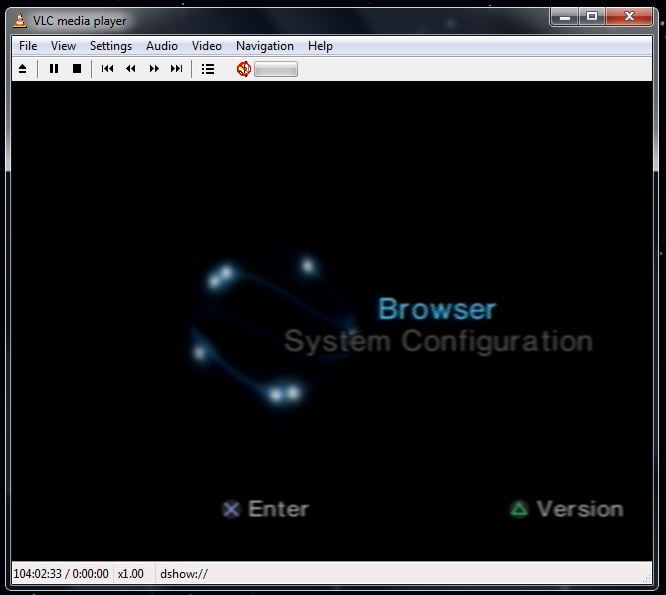
Task: Click the Browser text in the video
Action: pos(437,309)
